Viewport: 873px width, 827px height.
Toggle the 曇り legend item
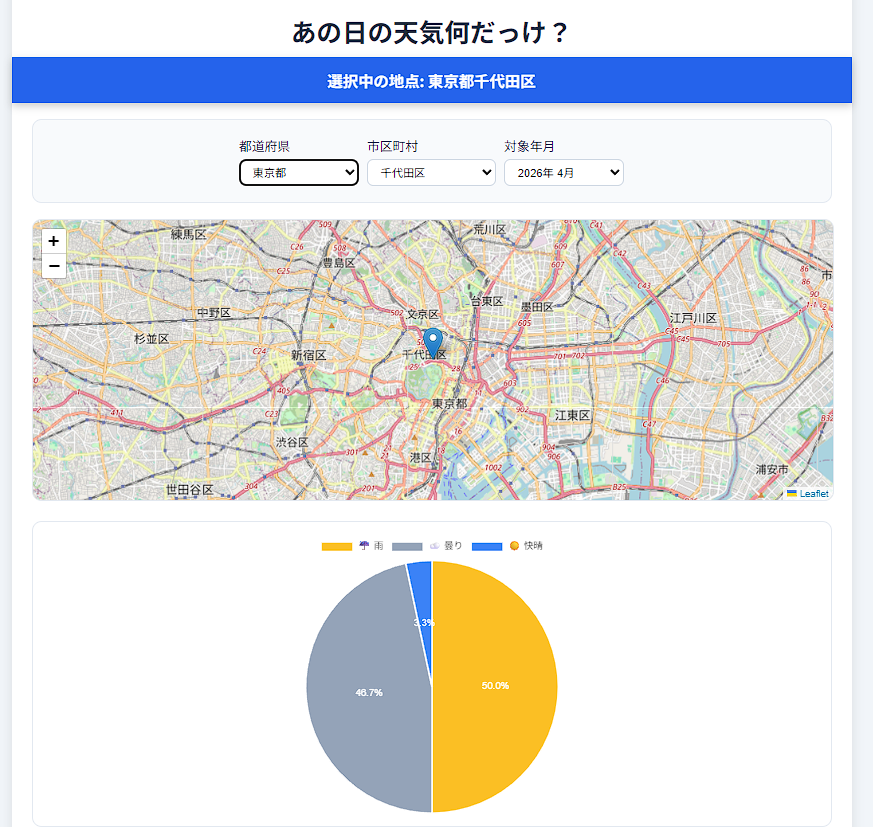tap(428, 546)
